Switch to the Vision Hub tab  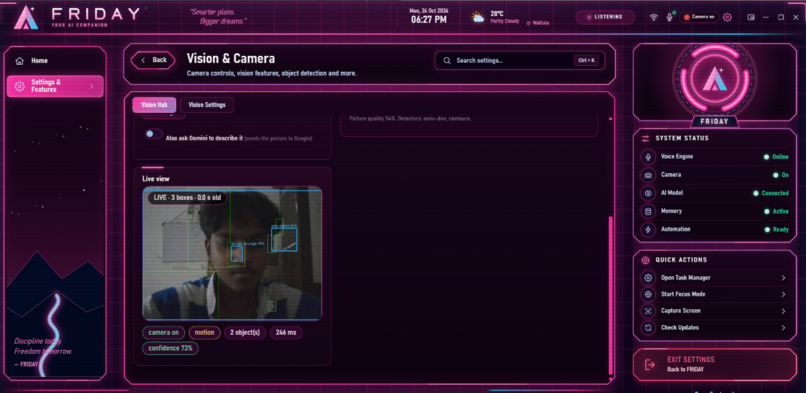(x=154, y=105)
